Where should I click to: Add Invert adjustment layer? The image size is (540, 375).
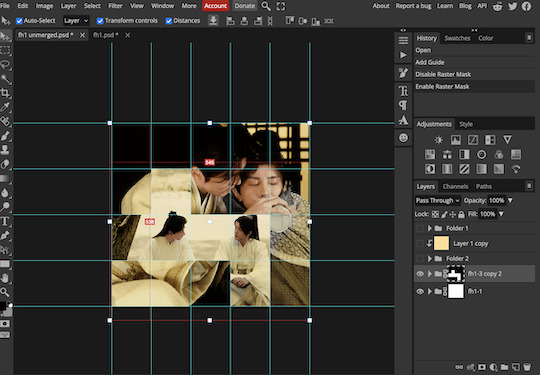[430, 169]
